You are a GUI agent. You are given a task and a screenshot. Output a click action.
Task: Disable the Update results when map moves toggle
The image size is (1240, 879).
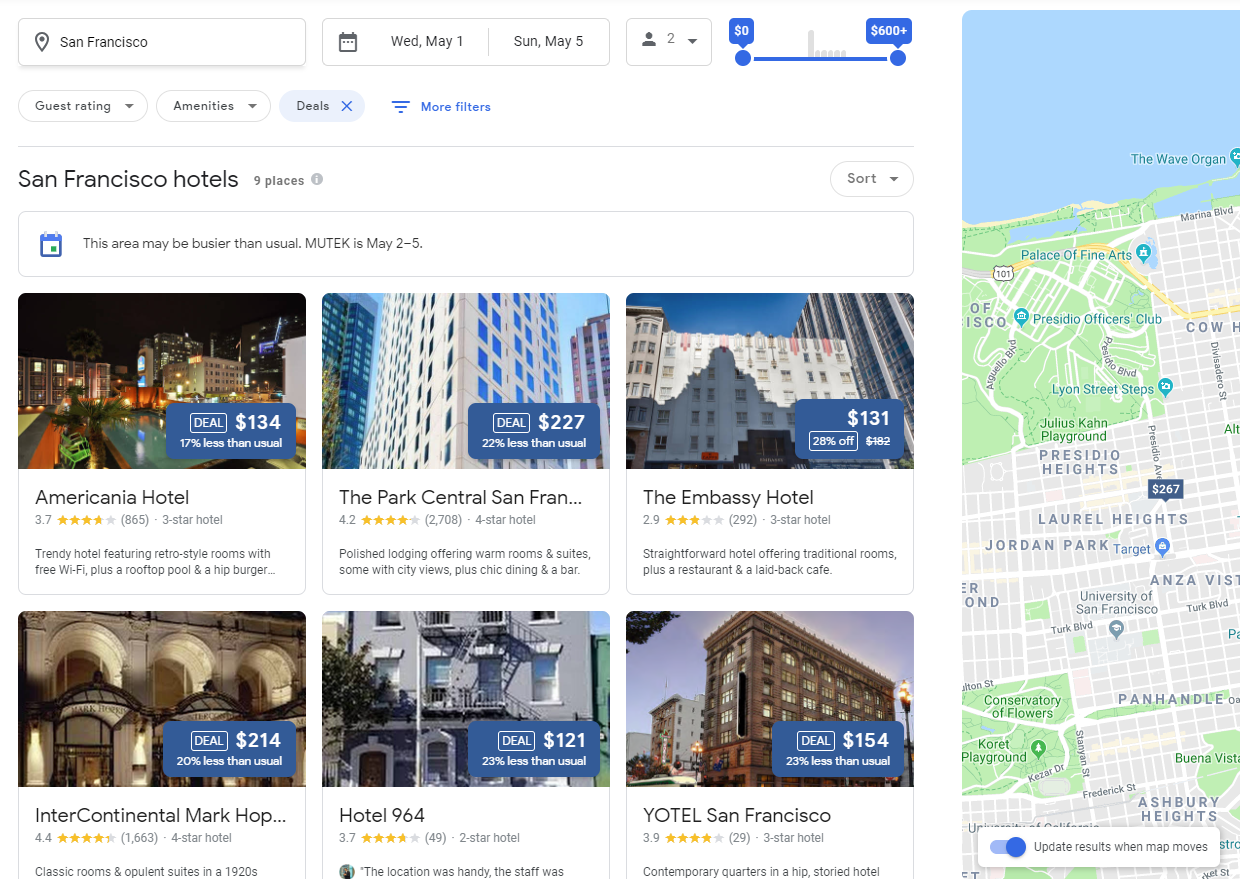[x=1008, y=847]
